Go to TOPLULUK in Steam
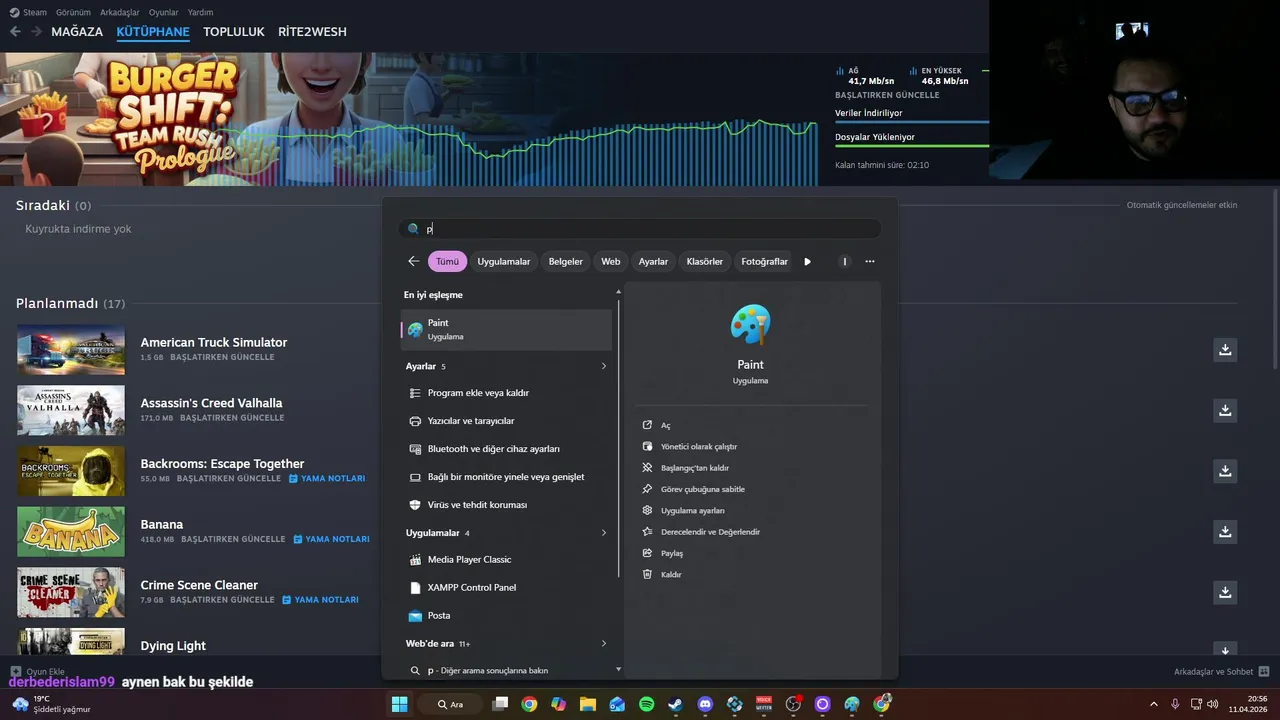 click(x=233, y=32)
